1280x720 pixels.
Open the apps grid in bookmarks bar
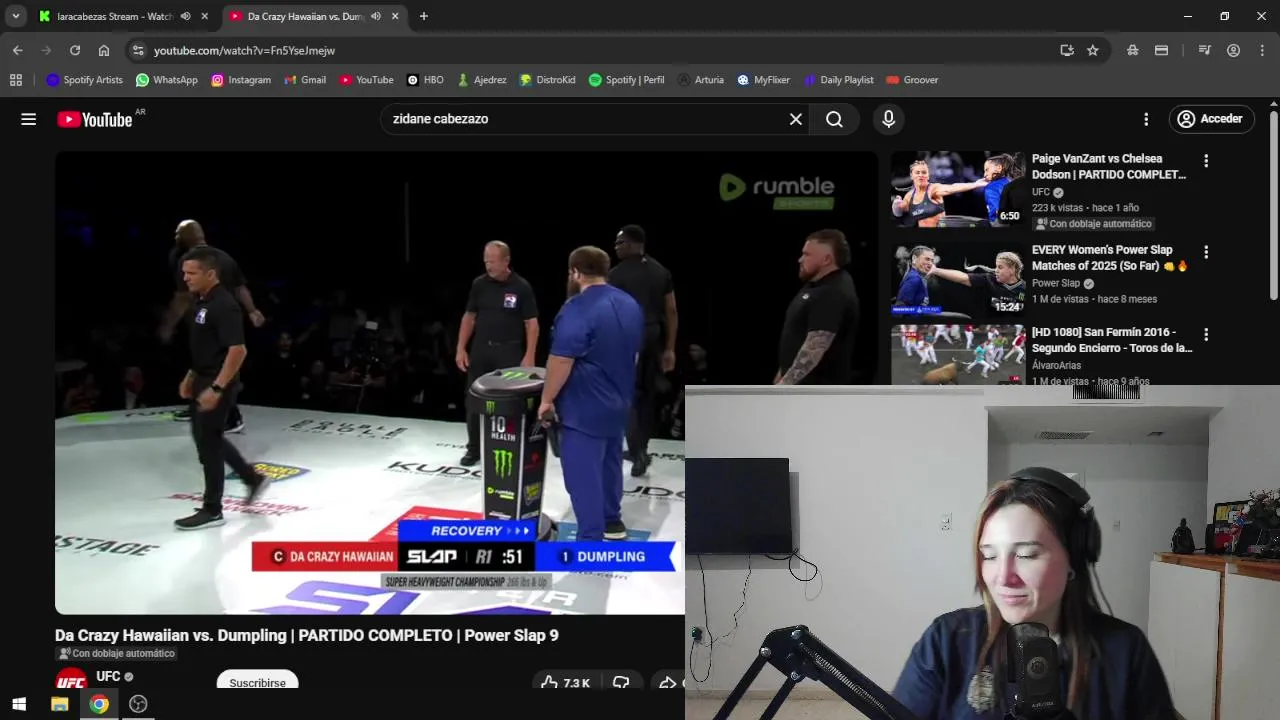point(16,80)
